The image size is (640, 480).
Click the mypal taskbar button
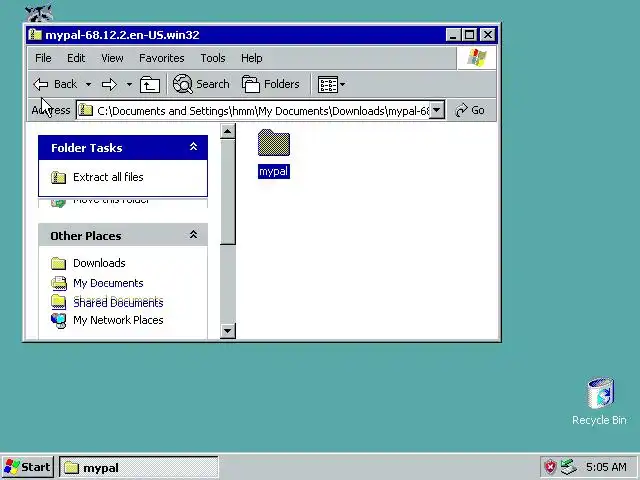click(x=139, y=467)
